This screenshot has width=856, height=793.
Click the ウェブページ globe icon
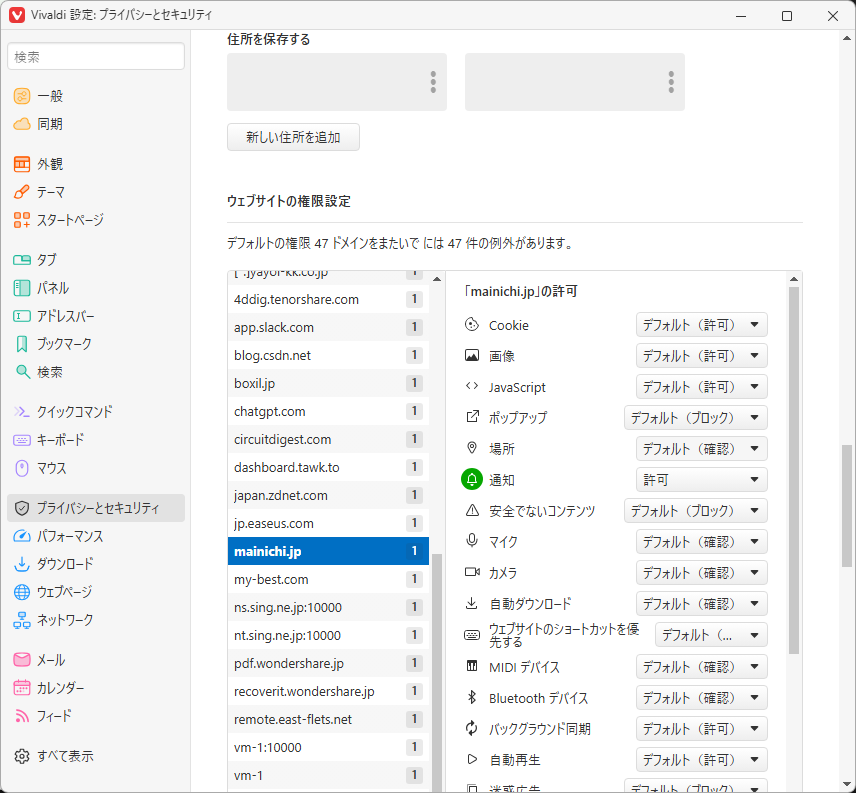(x=22, y=592)
